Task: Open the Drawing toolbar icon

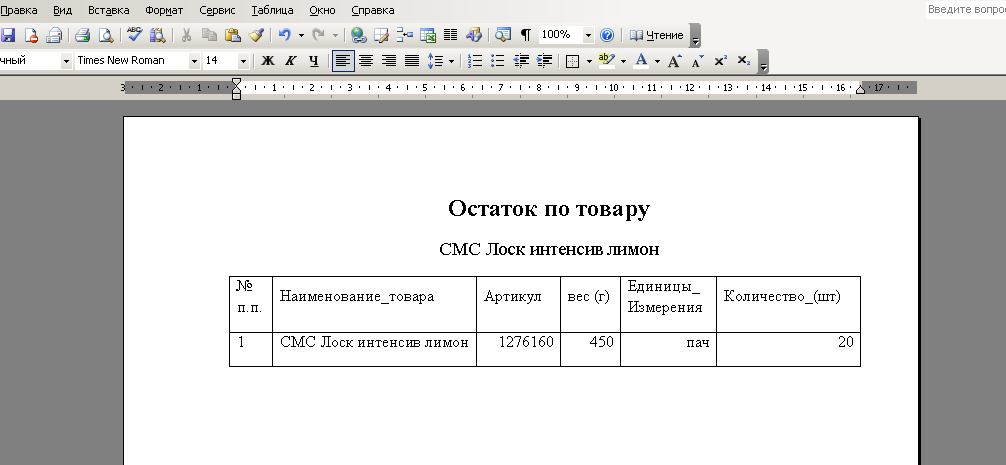Action: click(x=473, y=35)
